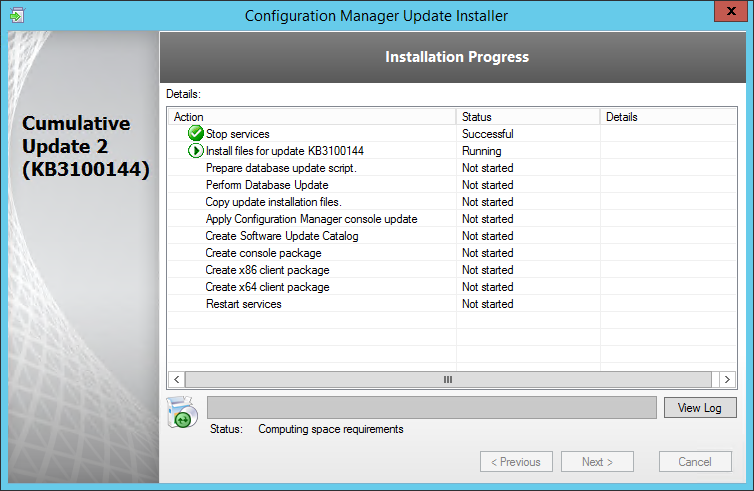Click the Installation Progress heading
This screenshot has height=491, width=754.
(457, 57)
